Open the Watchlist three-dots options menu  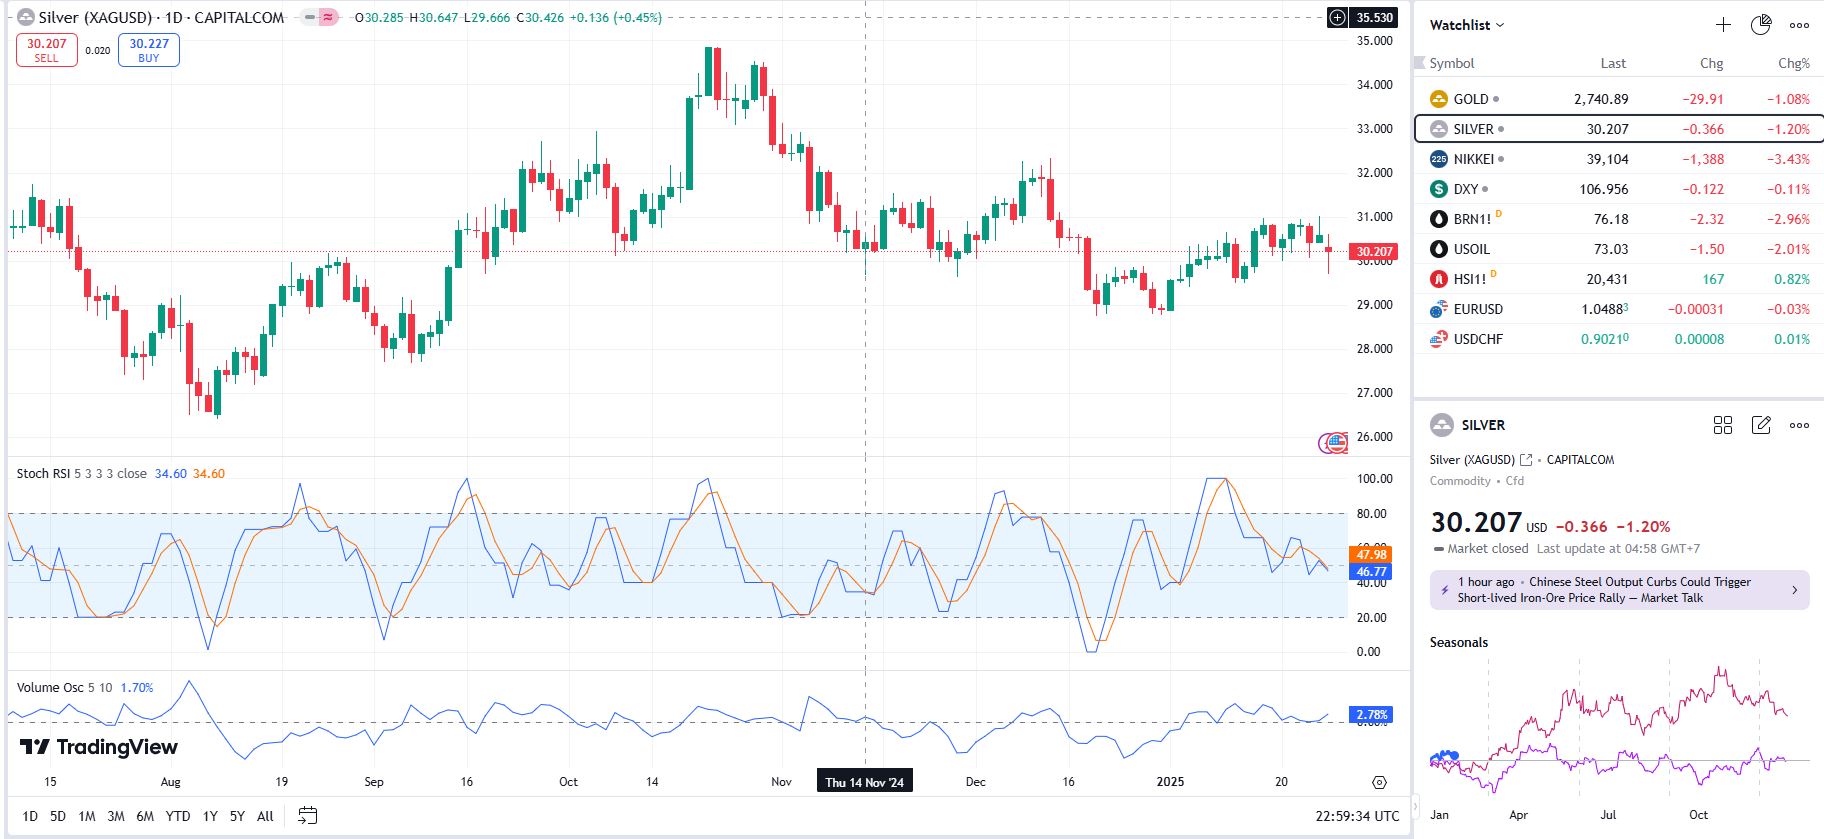pyautogui.click(x=1799, y=25)
